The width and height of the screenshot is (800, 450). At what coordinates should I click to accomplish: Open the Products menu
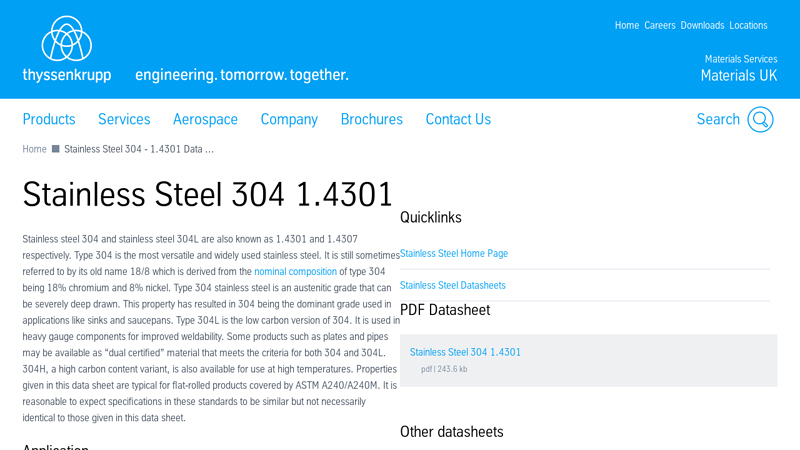(49, 120)
